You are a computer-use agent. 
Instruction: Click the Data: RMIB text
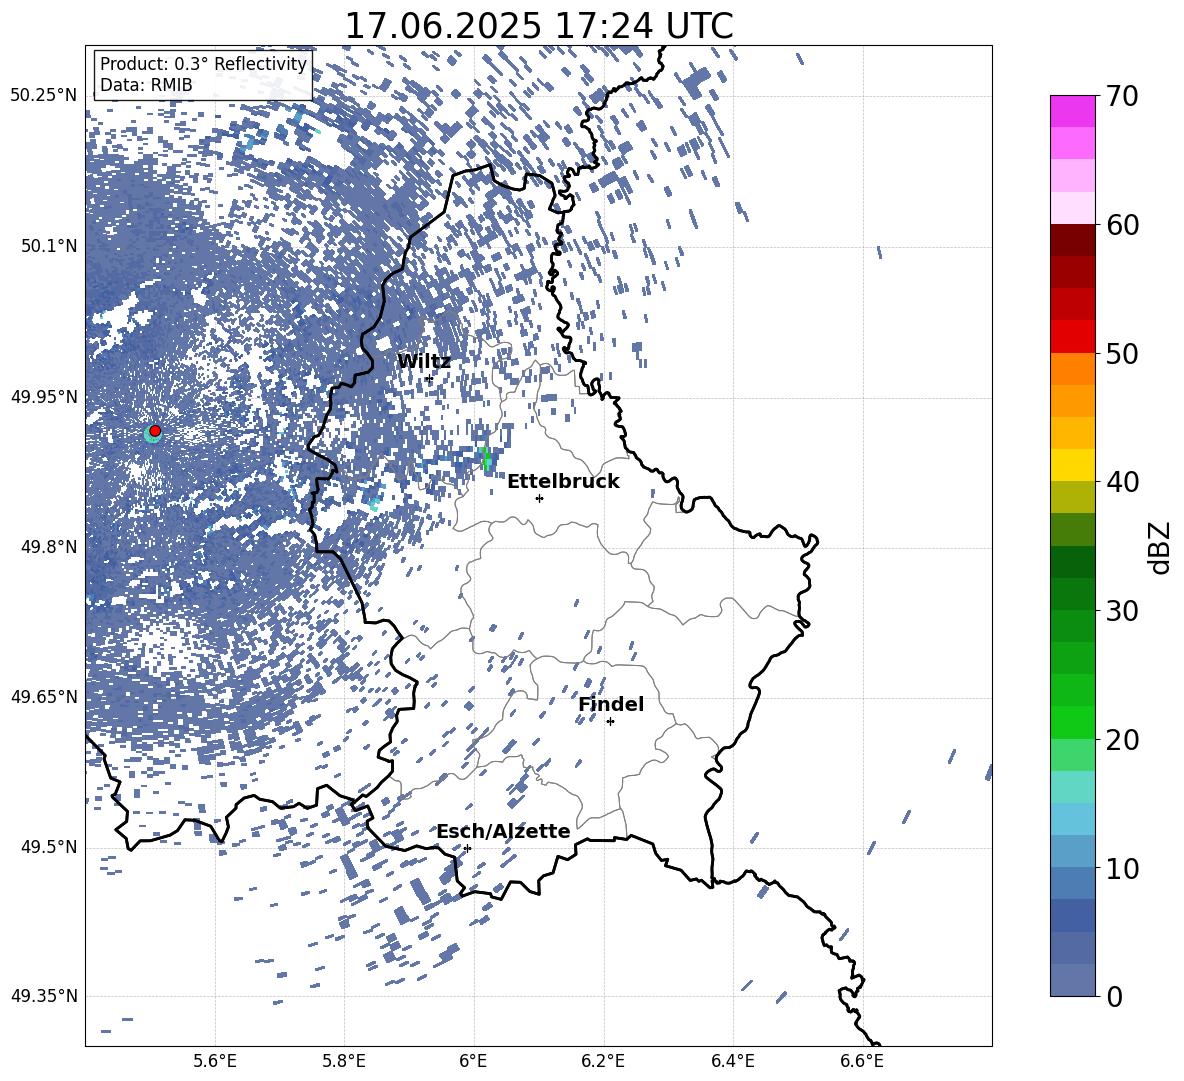146,85
